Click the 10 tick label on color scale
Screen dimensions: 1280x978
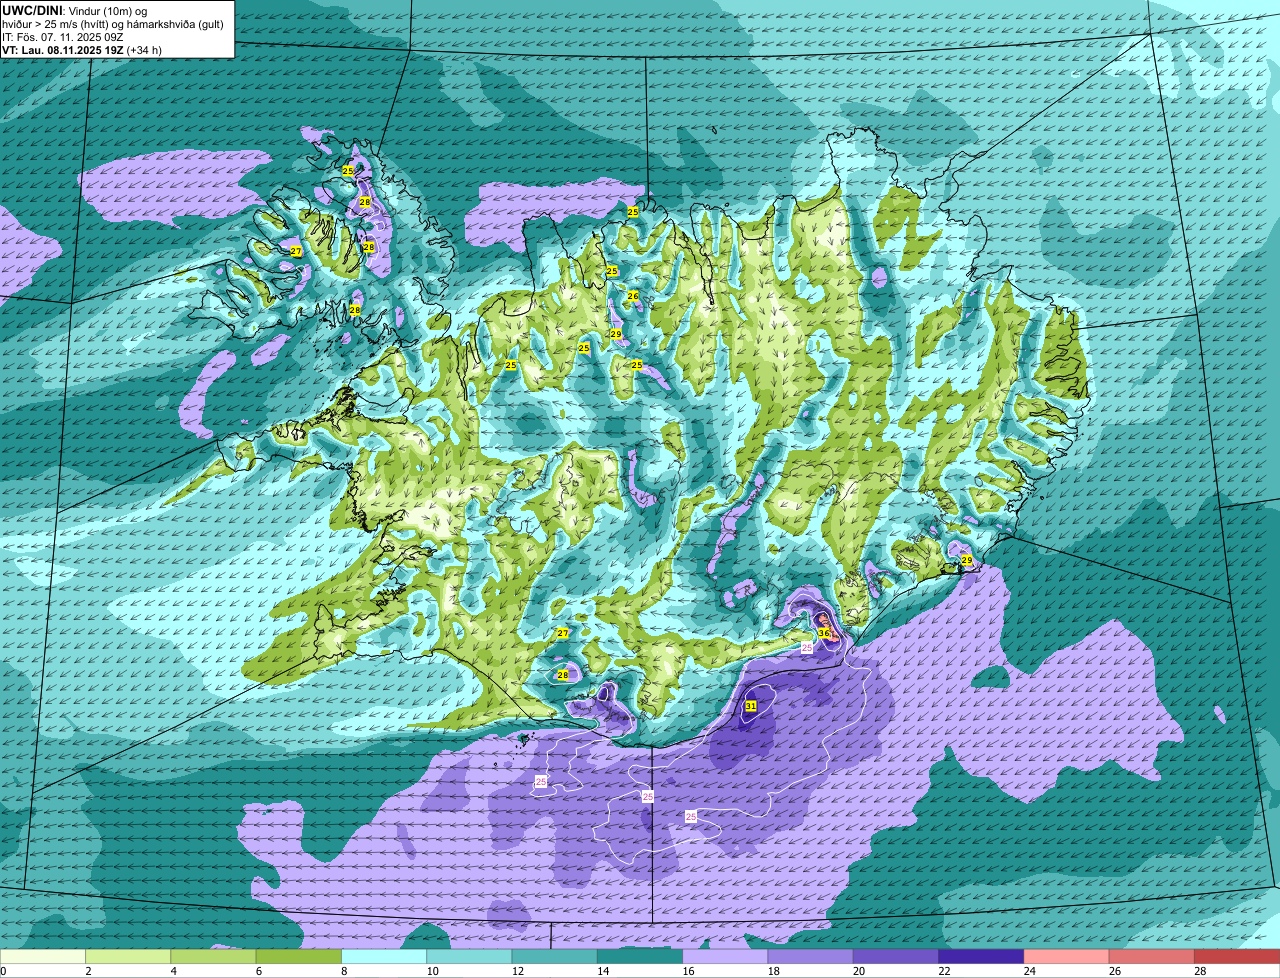[x=432, y=971]
